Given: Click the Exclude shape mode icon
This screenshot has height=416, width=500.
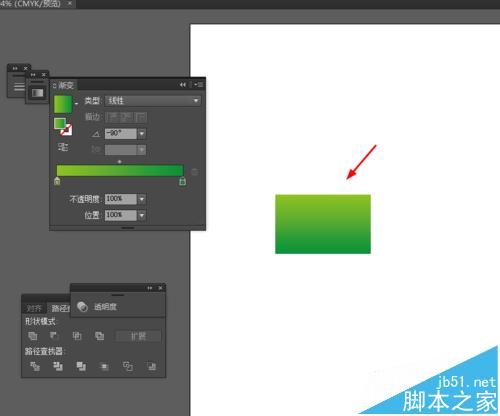Looking at the screenshot, I should click(x=99, y=336).
